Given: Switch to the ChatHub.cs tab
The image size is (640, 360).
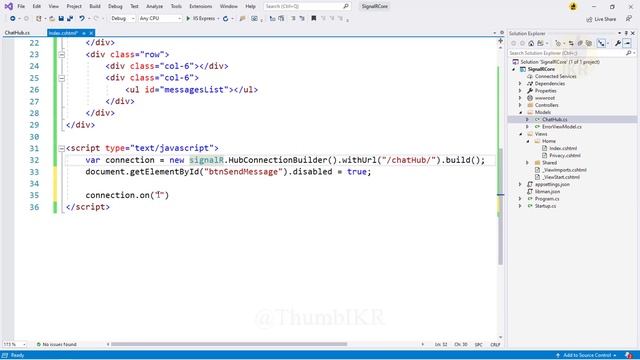Looking at the screenshot, I should click(17, 33).
